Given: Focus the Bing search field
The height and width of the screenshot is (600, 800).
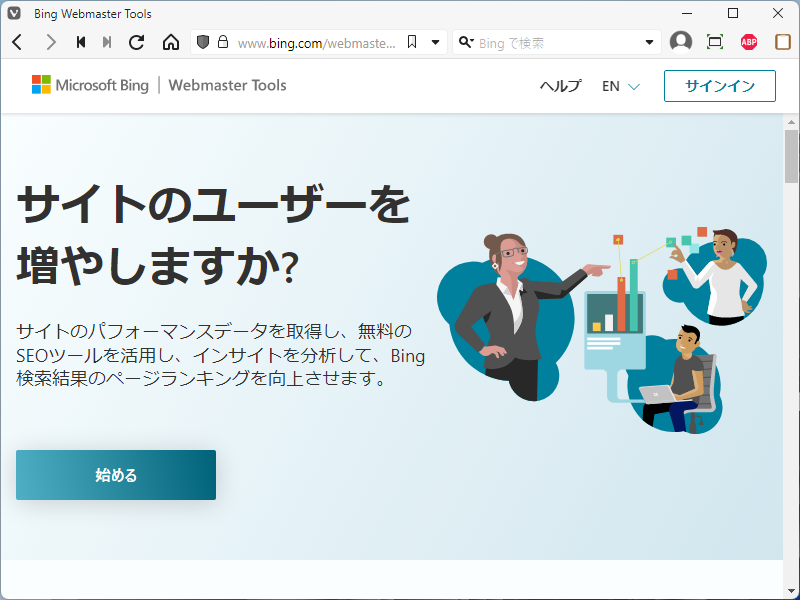Looking at the screenshot, I should pyautogui.click(x=559, y=43).
